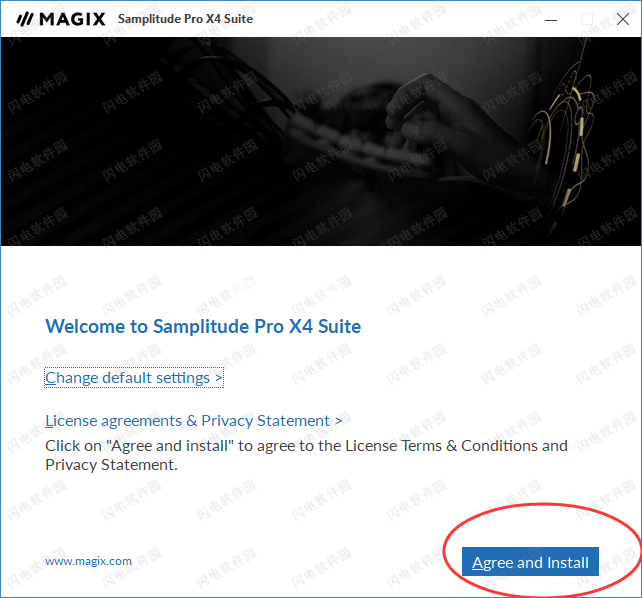Open License agreements link text
642x598 pixels.
point(113,421)
